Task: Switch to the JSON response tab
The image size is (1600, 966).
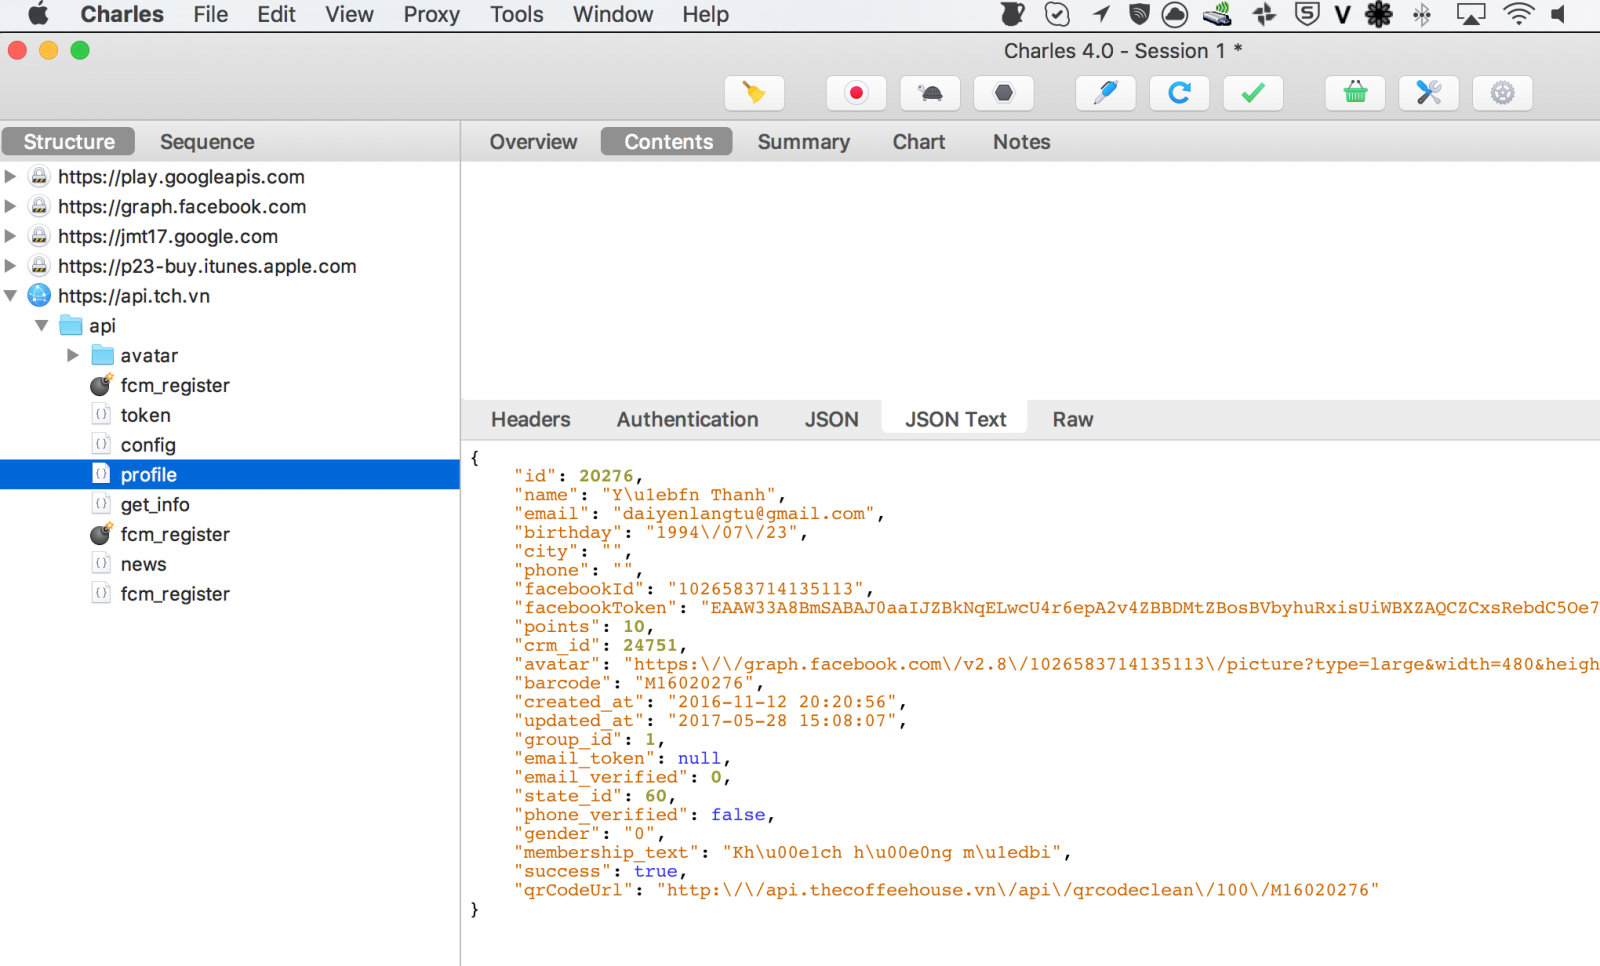Action: (831, 420)
